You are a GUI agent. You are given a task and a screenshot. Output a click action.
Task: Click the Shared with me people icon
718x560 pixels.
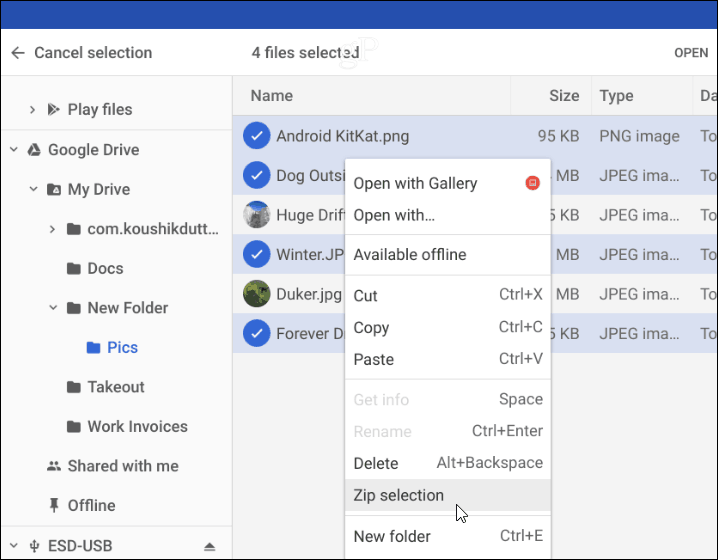tap(54, 466)
